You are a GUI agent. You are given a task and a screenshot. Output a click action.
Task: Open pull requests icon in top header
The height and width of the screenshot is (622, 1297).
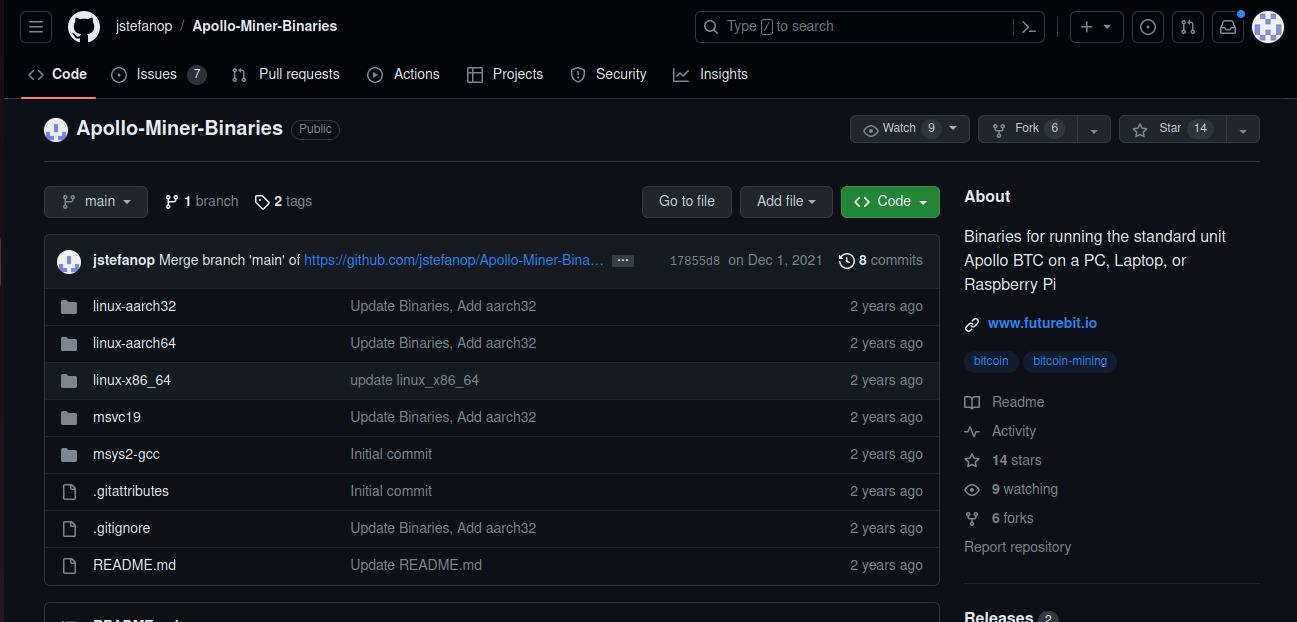coord(1187,27)
